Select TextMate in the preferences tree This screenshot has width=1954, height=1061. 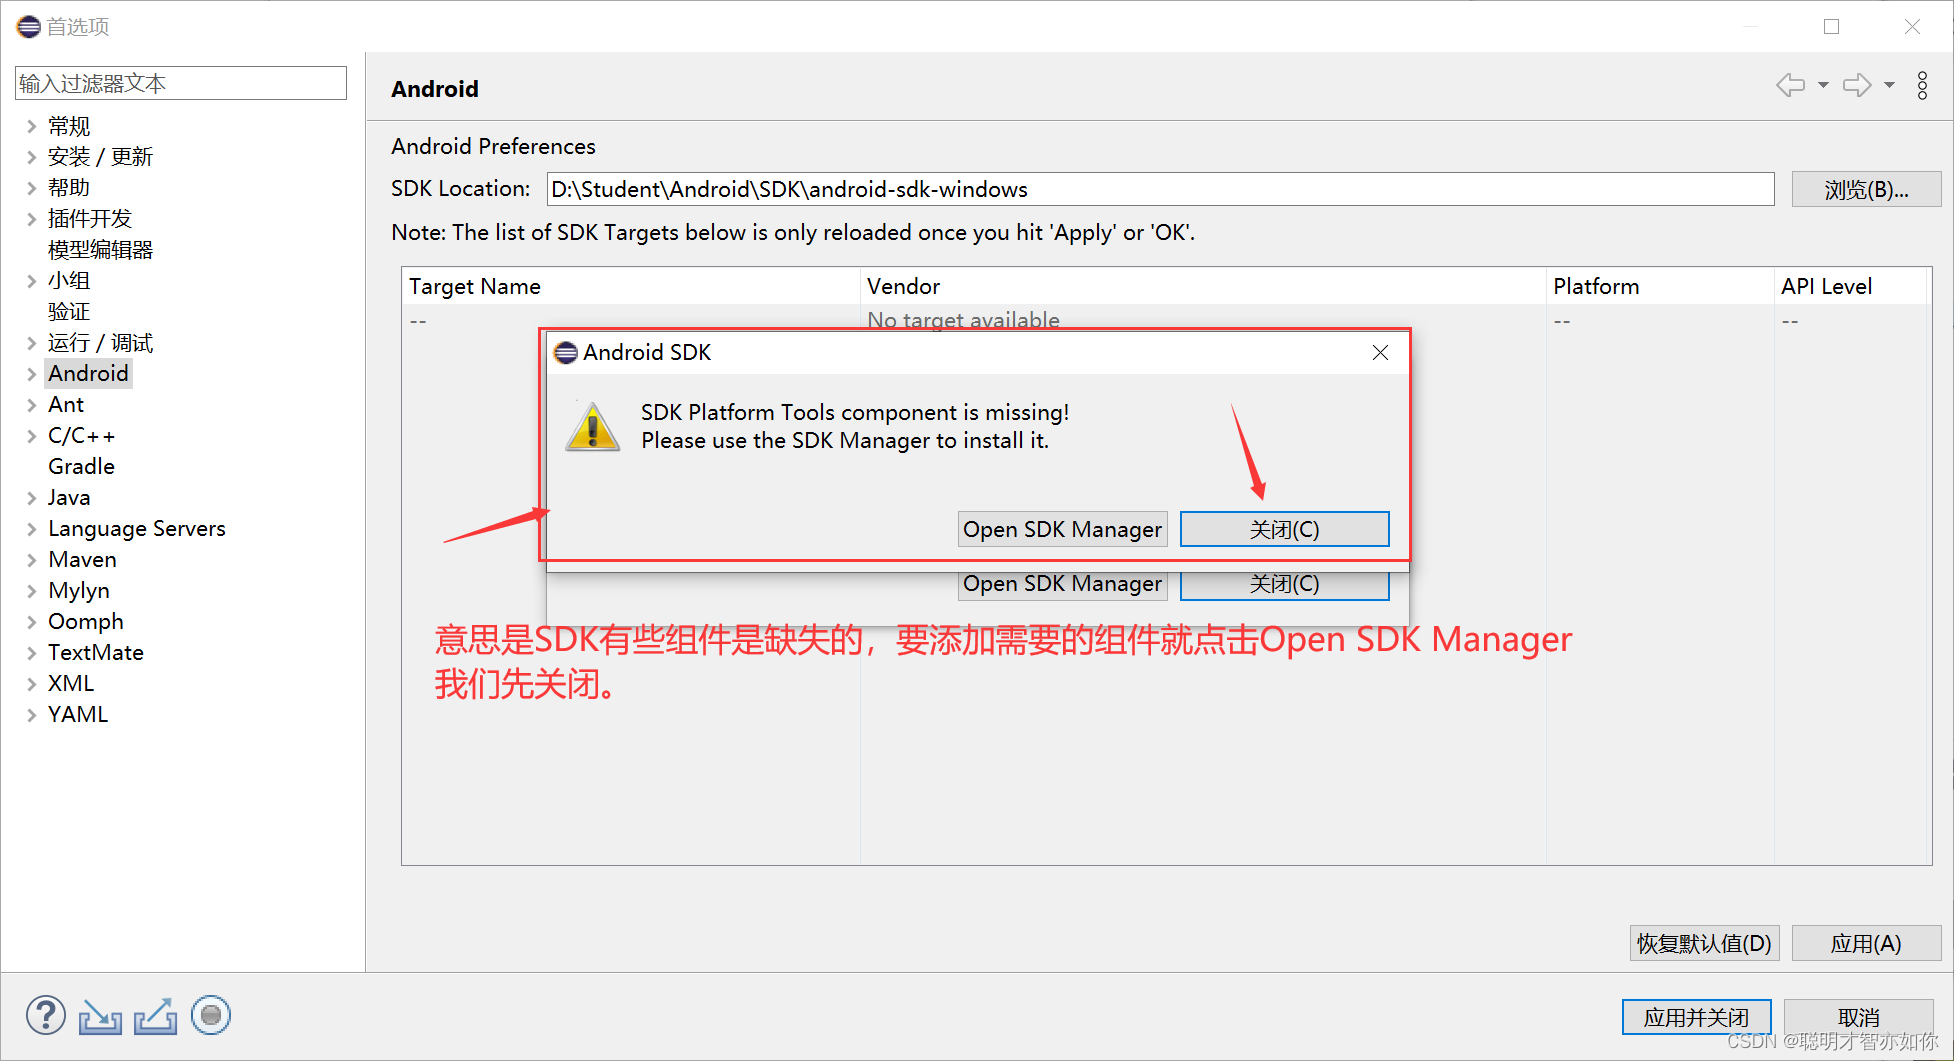tap(96, 653)
